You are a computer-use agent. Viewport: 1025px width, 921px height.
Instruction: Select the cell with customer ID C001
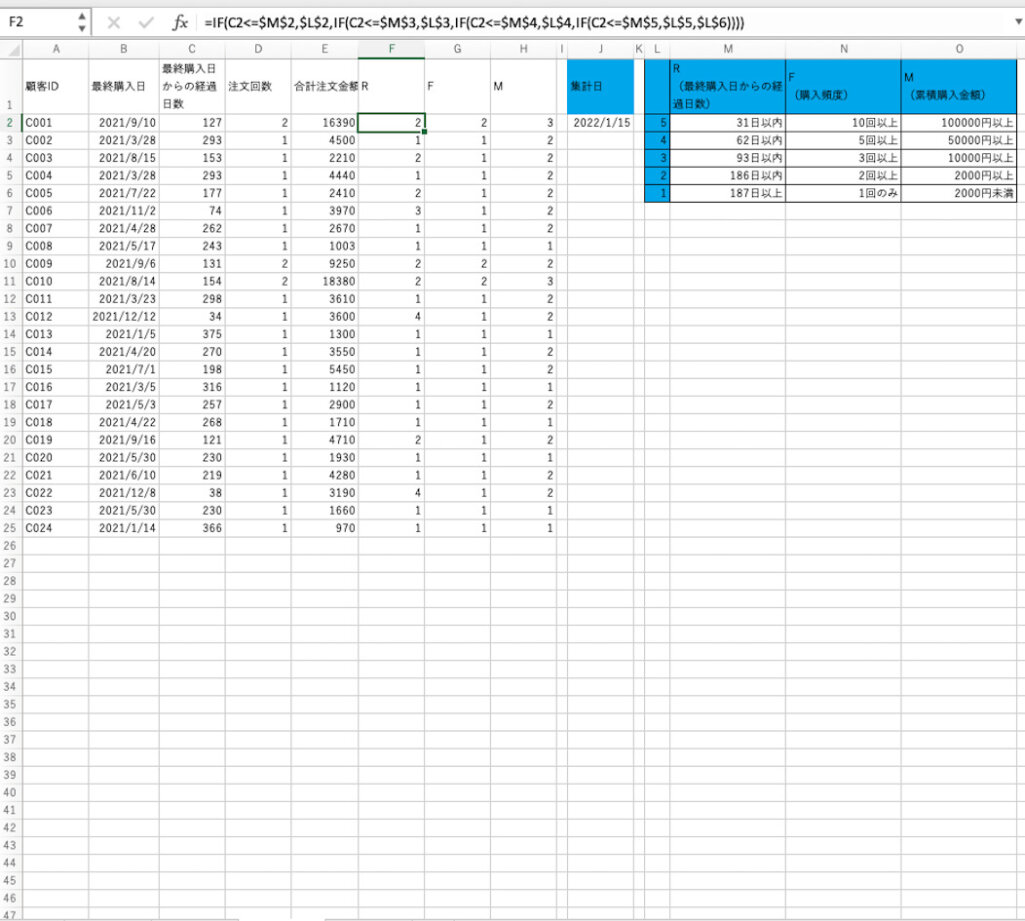(x=55, y=123)
